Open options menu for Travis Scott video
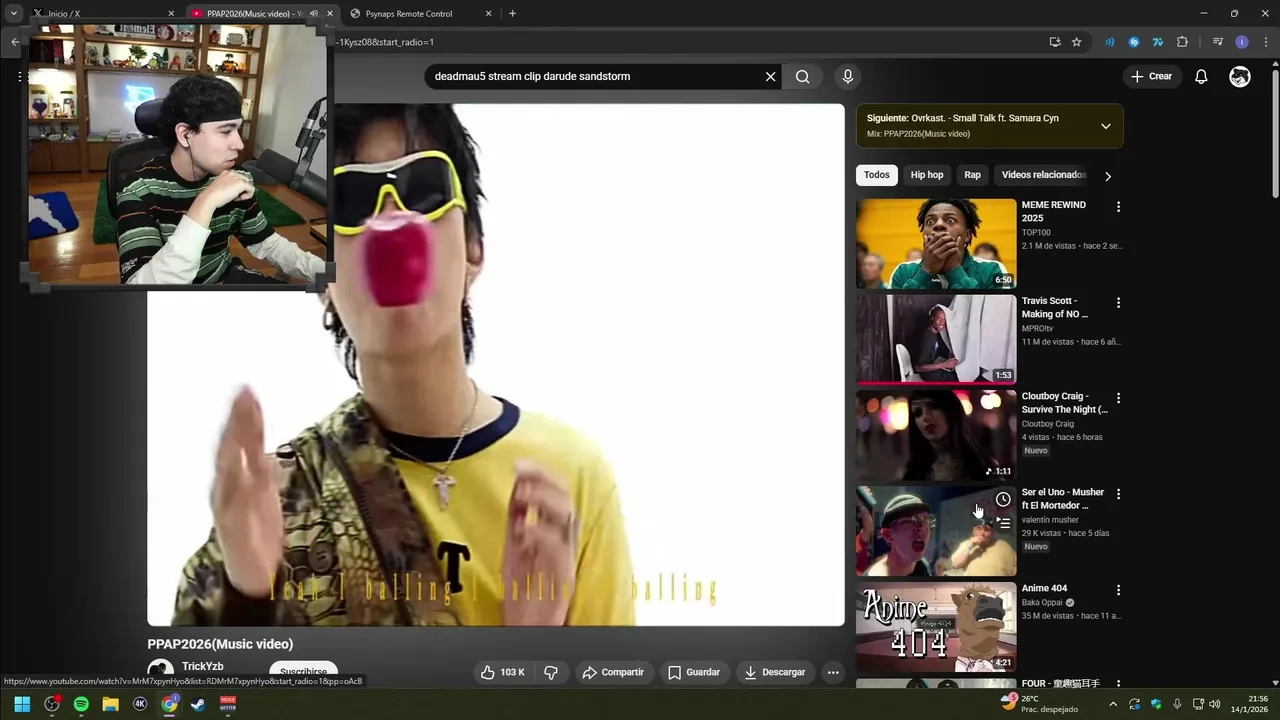 1118,303
